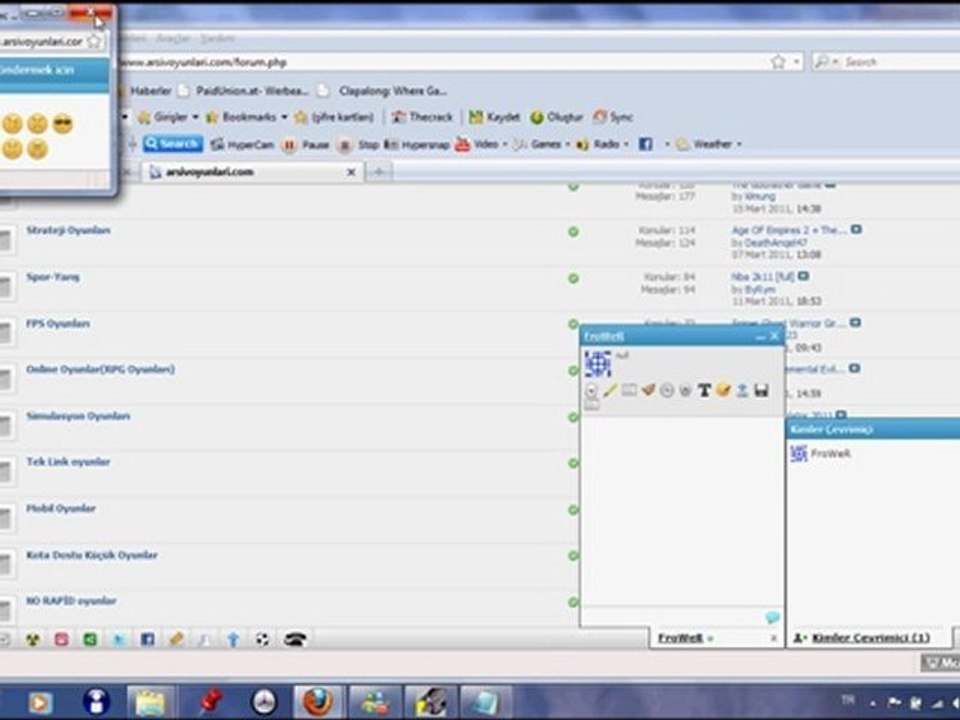Open the Strateji Oyunları forum
Viewport: 960px width, 720px height.
pyautogui.click(x=68, y=230)
